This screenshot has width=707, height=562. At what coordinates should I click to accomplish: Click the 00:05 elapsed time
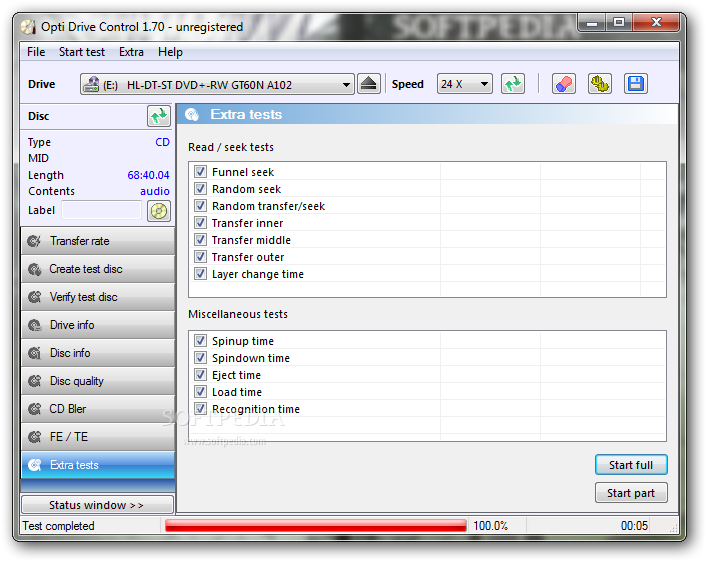pos(634,526)
